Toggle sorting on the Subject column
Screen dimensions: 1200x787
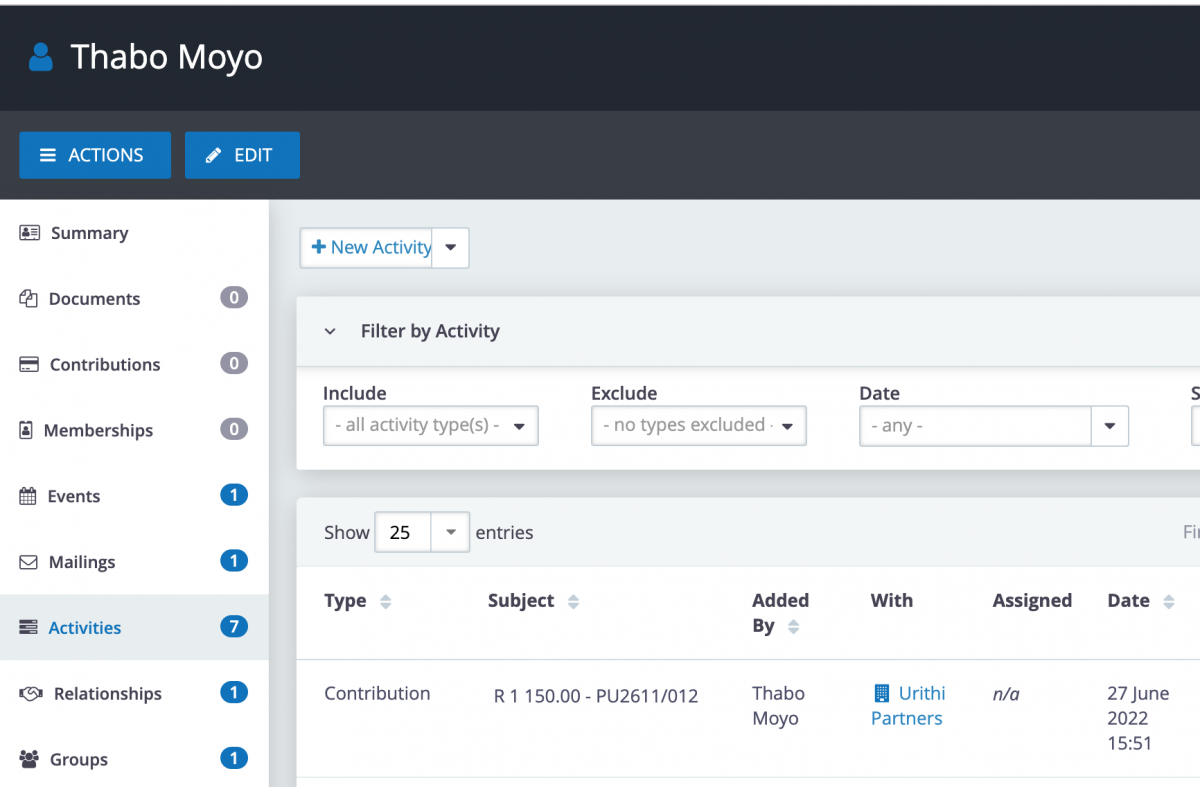573,601
